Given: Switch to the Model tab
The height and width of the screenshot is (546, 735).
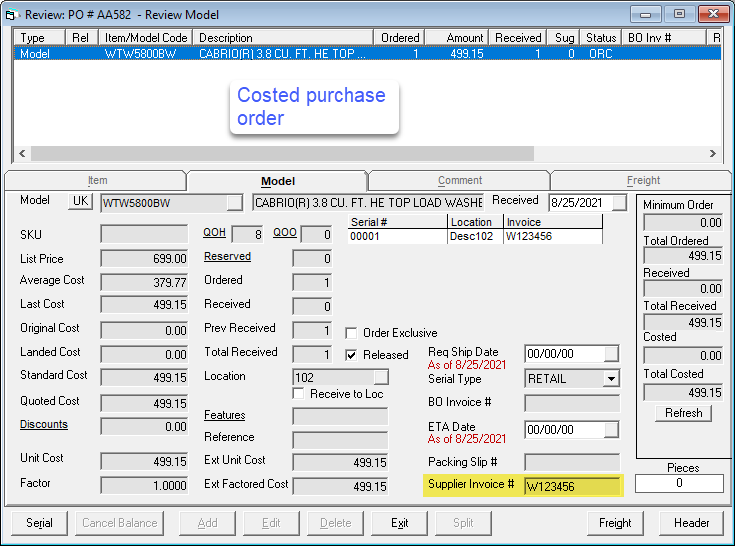Looking at the screenshot, I should (x=278, y=181).
